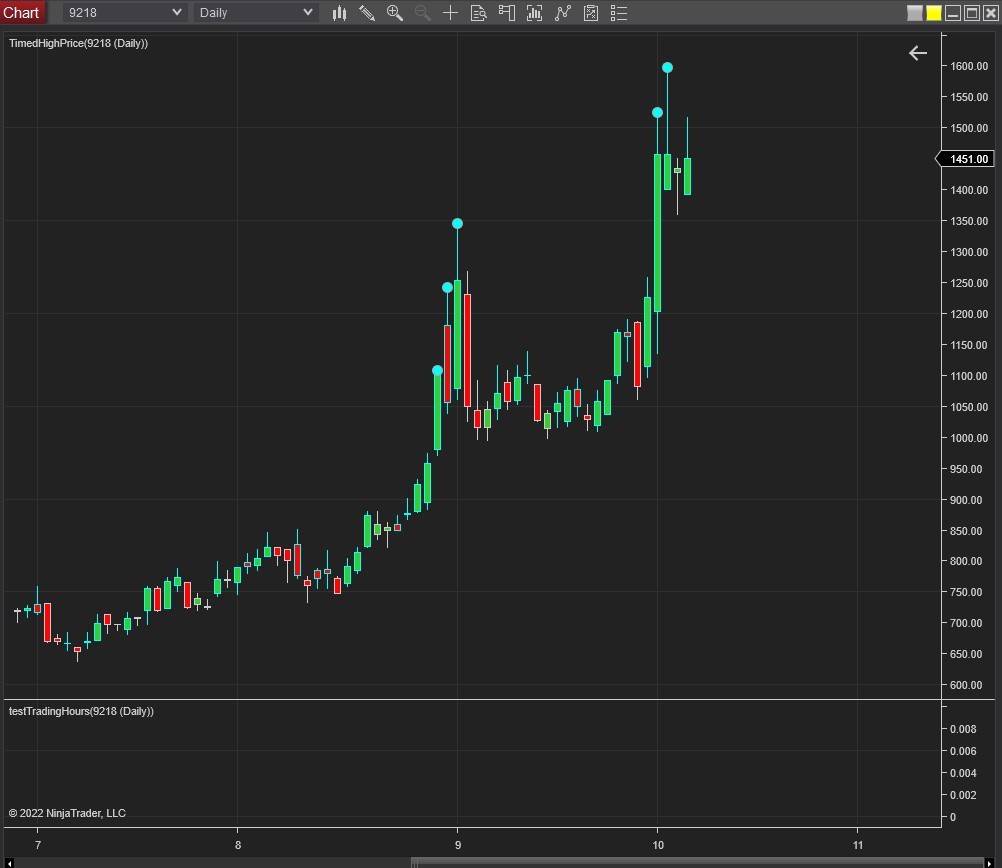1002x868 pixels.
Task: Click the left arrow at chart top right
Action: [918, 53]
